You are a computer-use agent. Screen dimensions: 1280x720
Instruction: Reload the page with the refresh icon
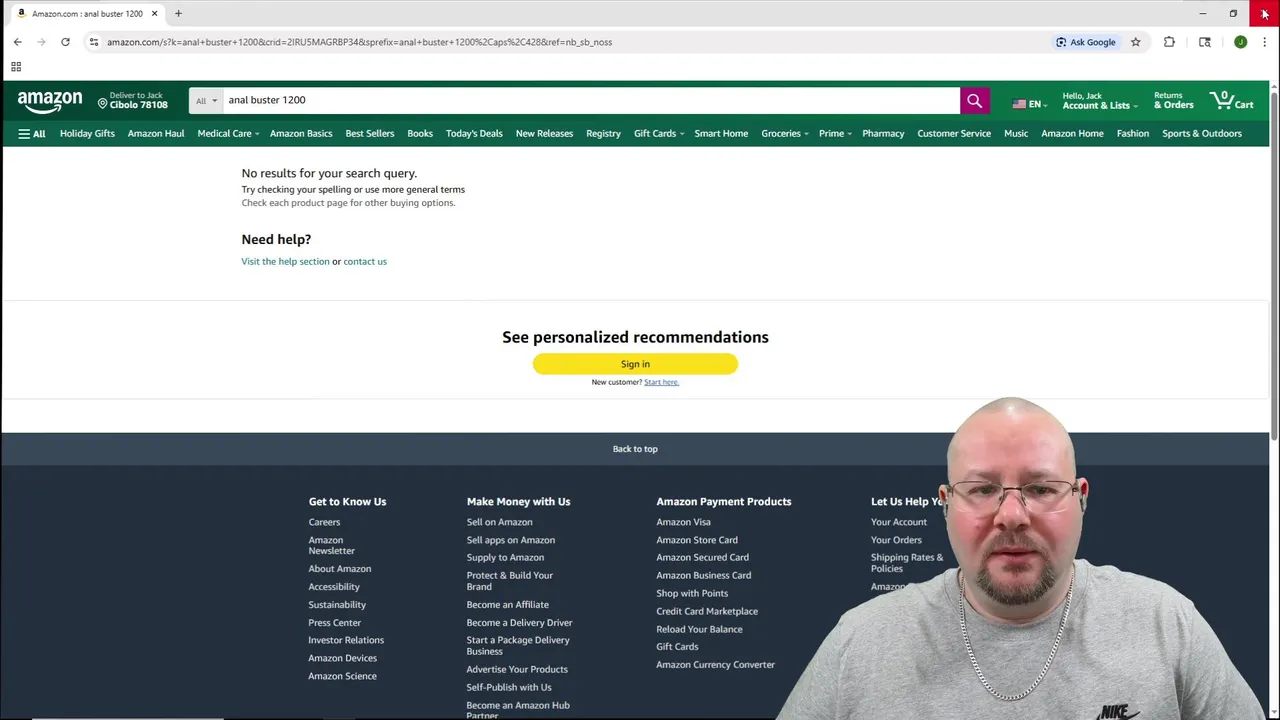click(65, 42)
